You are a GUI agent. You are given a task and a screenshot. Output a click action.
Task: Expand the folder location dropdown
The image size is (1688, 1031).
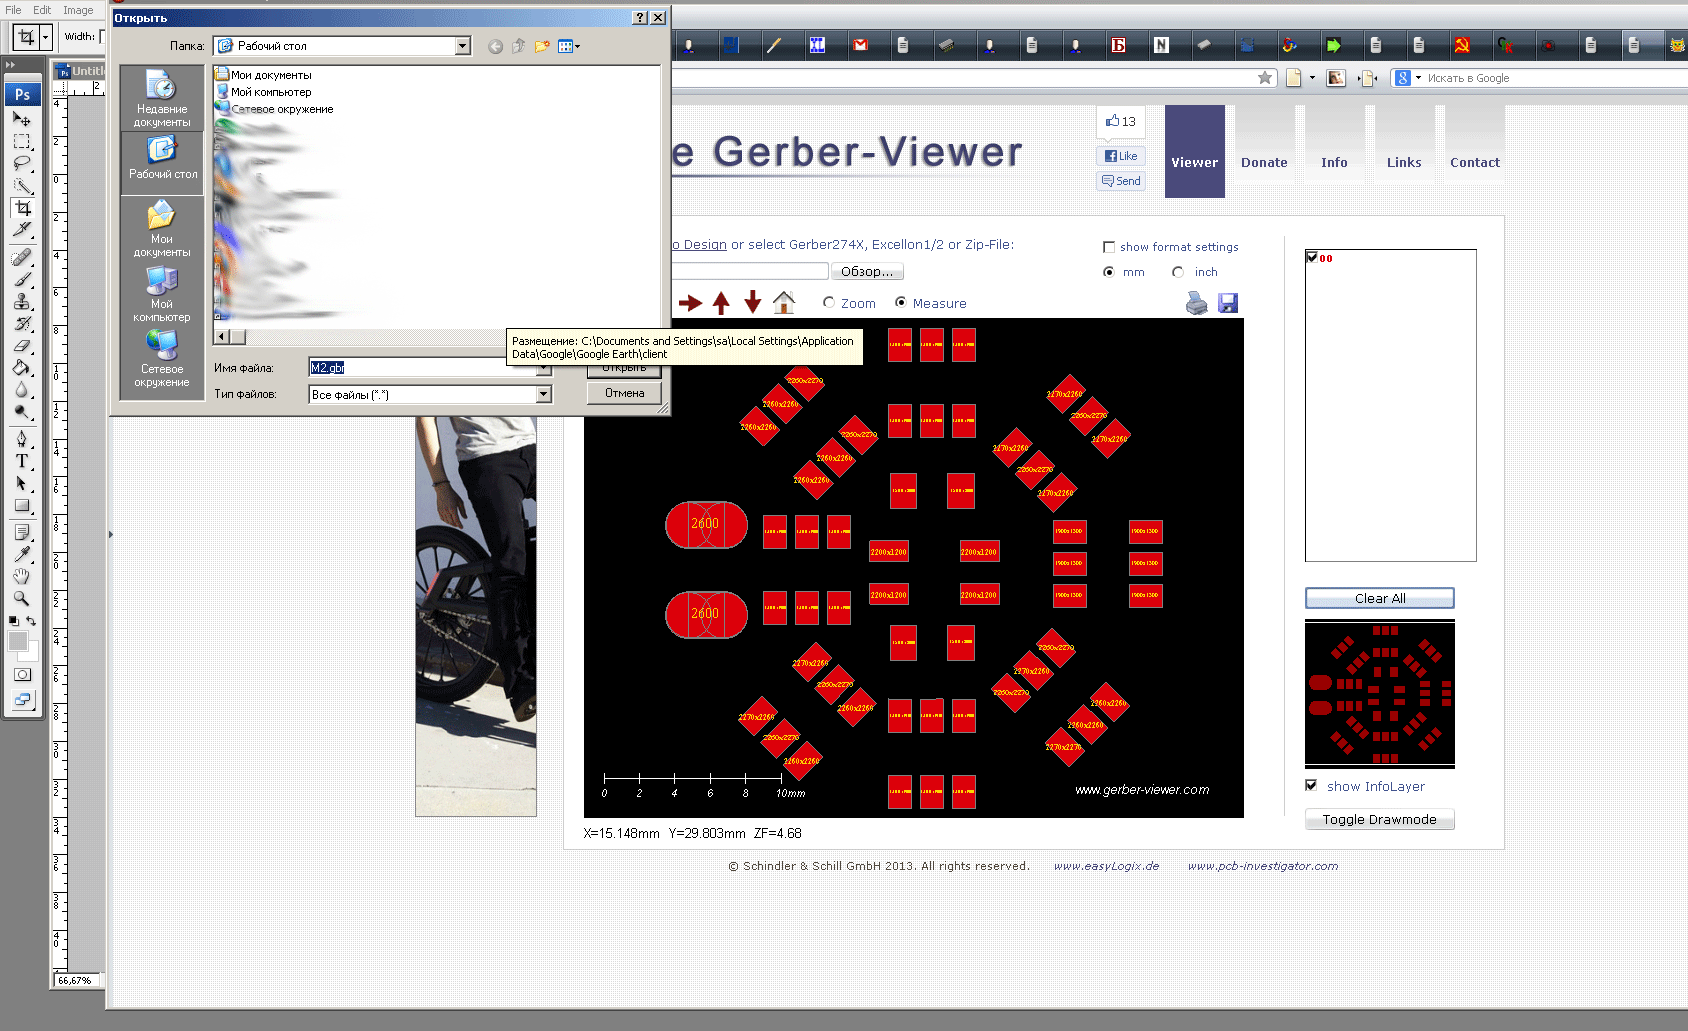click(462, 46)
